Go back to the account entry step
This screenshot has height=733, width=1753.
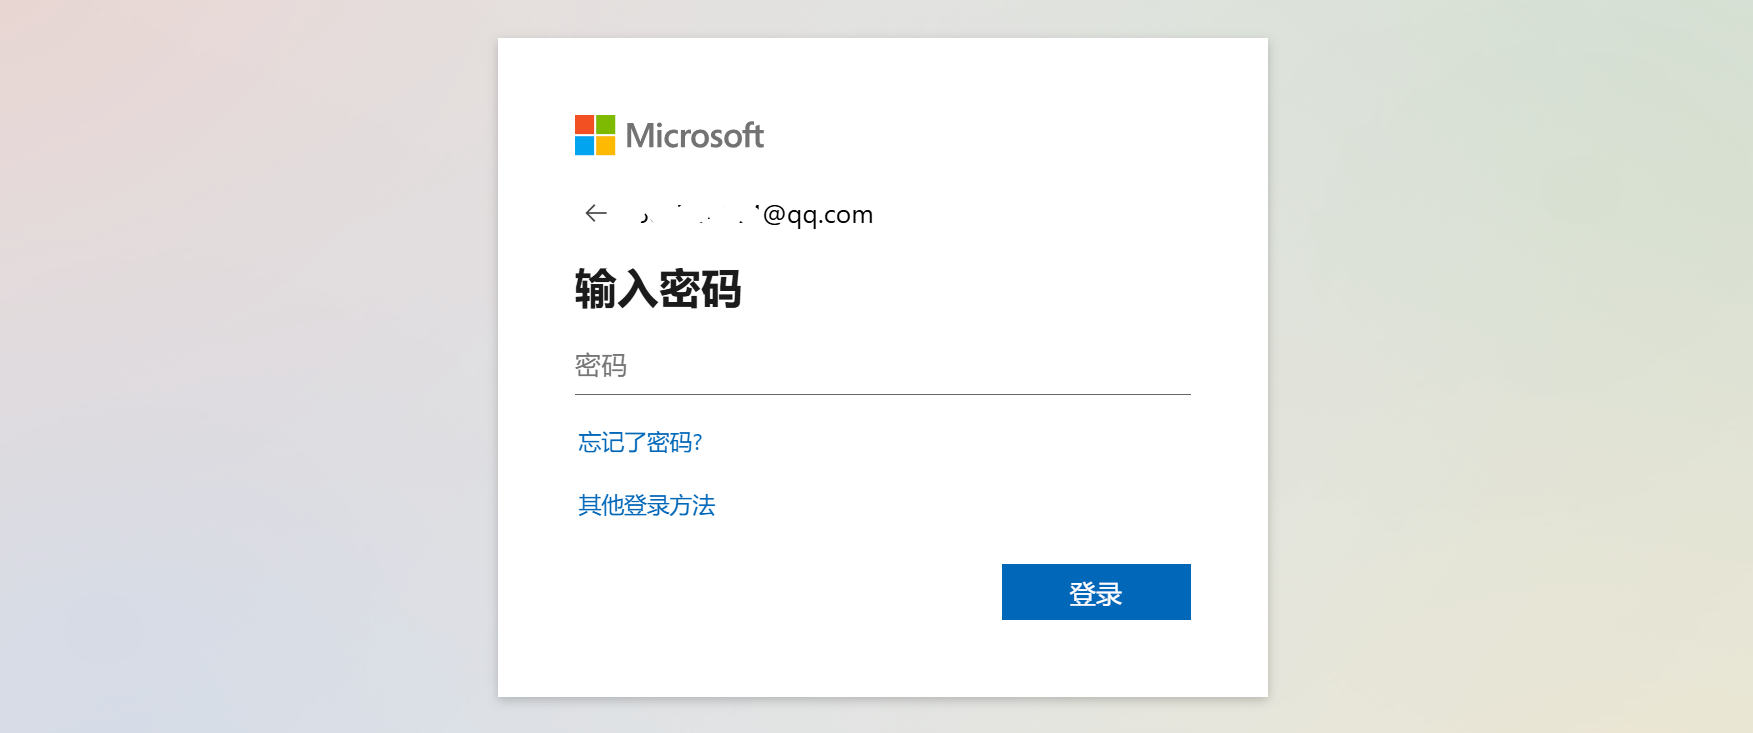click(596, 213)
